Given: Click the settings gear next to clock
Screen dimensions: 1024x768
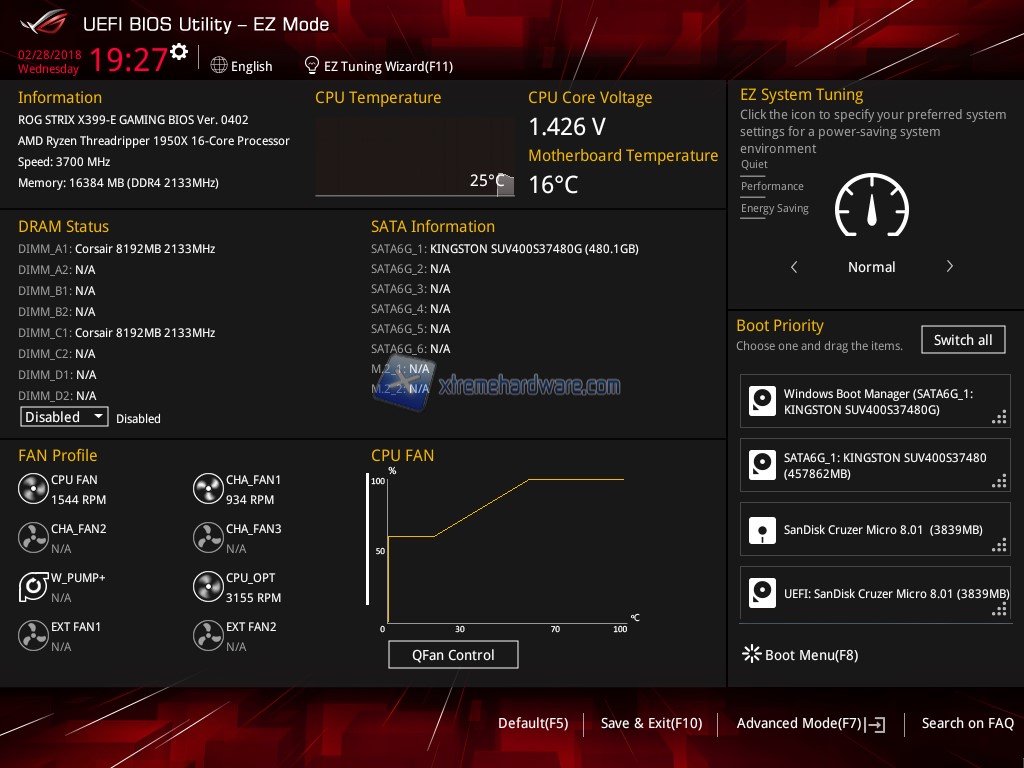Looking at the screenshot, I should [x=179, y=52].
